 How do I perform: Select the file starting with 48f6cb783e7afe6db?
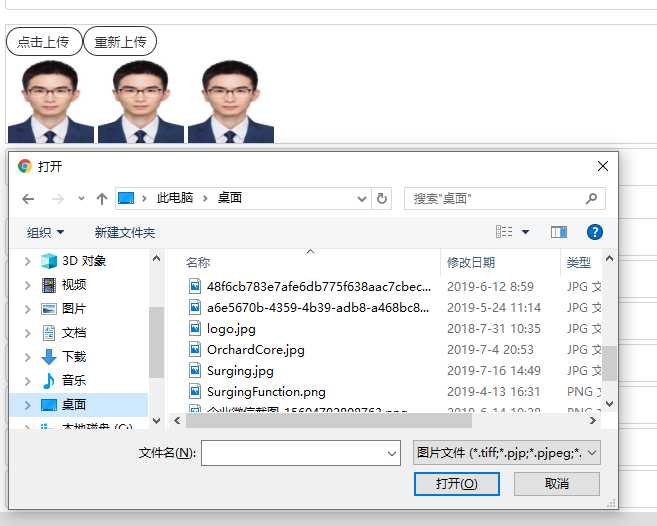[319, 287]
